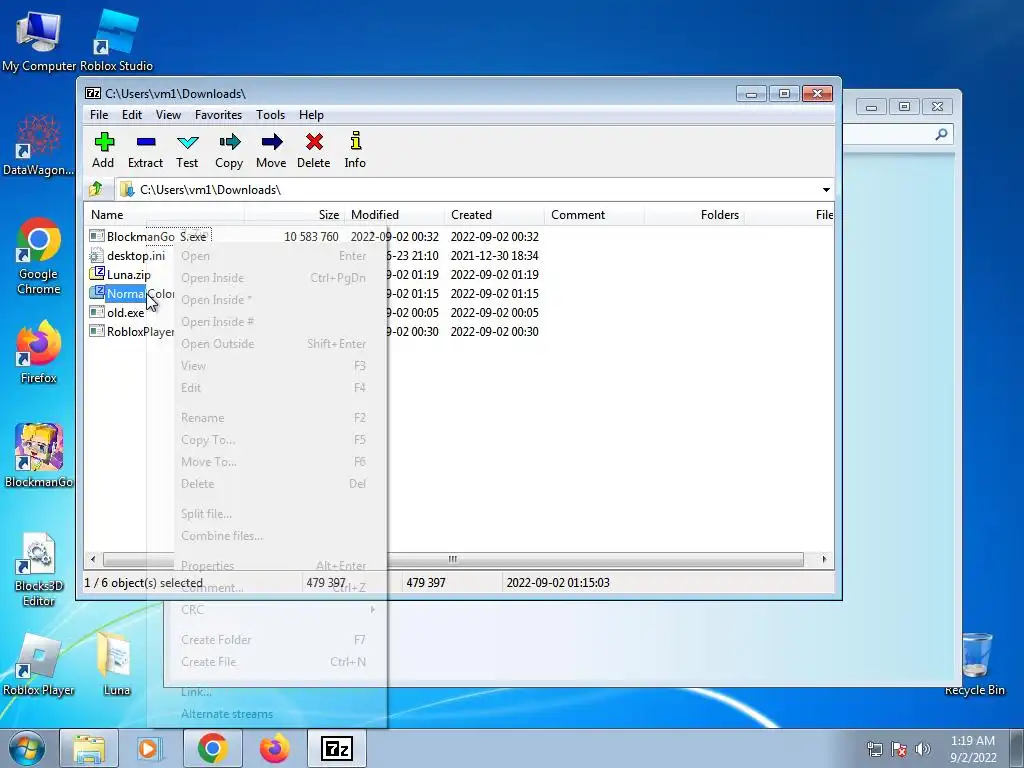This screenshot has height=768, width=1024.
Task: Open the Google Chrome desktop shortcut
Action: tap(39, 256)
